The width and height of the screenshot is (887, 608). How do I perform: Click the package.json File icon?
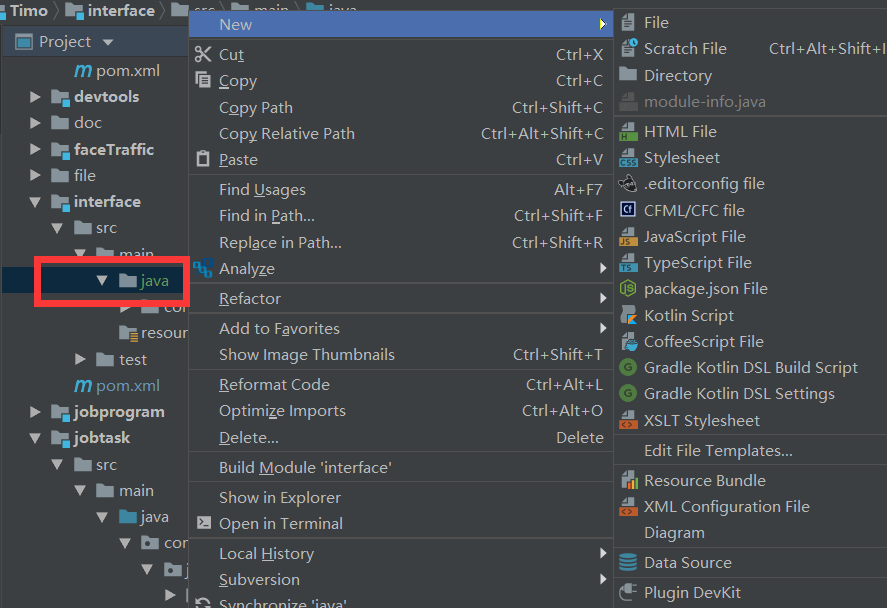point(628,288)
